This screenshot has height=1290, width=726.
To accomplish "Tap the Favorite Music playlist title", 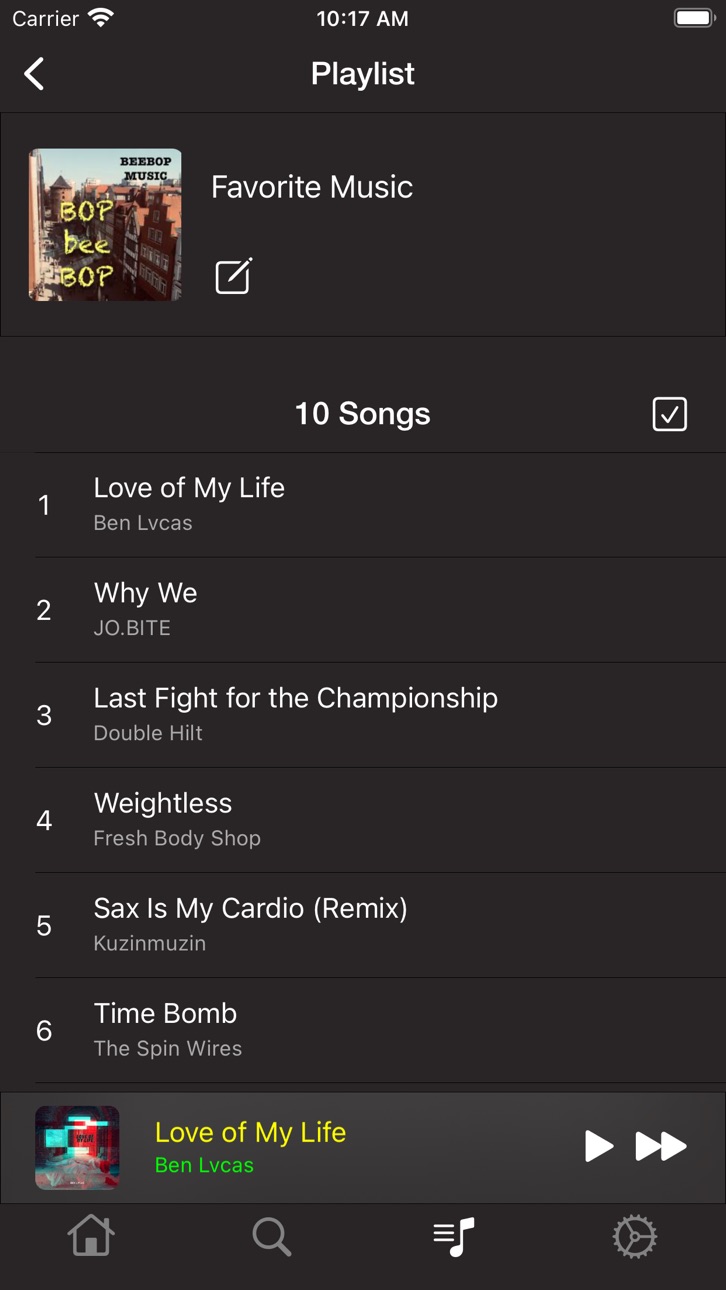I will click(312, 187).
